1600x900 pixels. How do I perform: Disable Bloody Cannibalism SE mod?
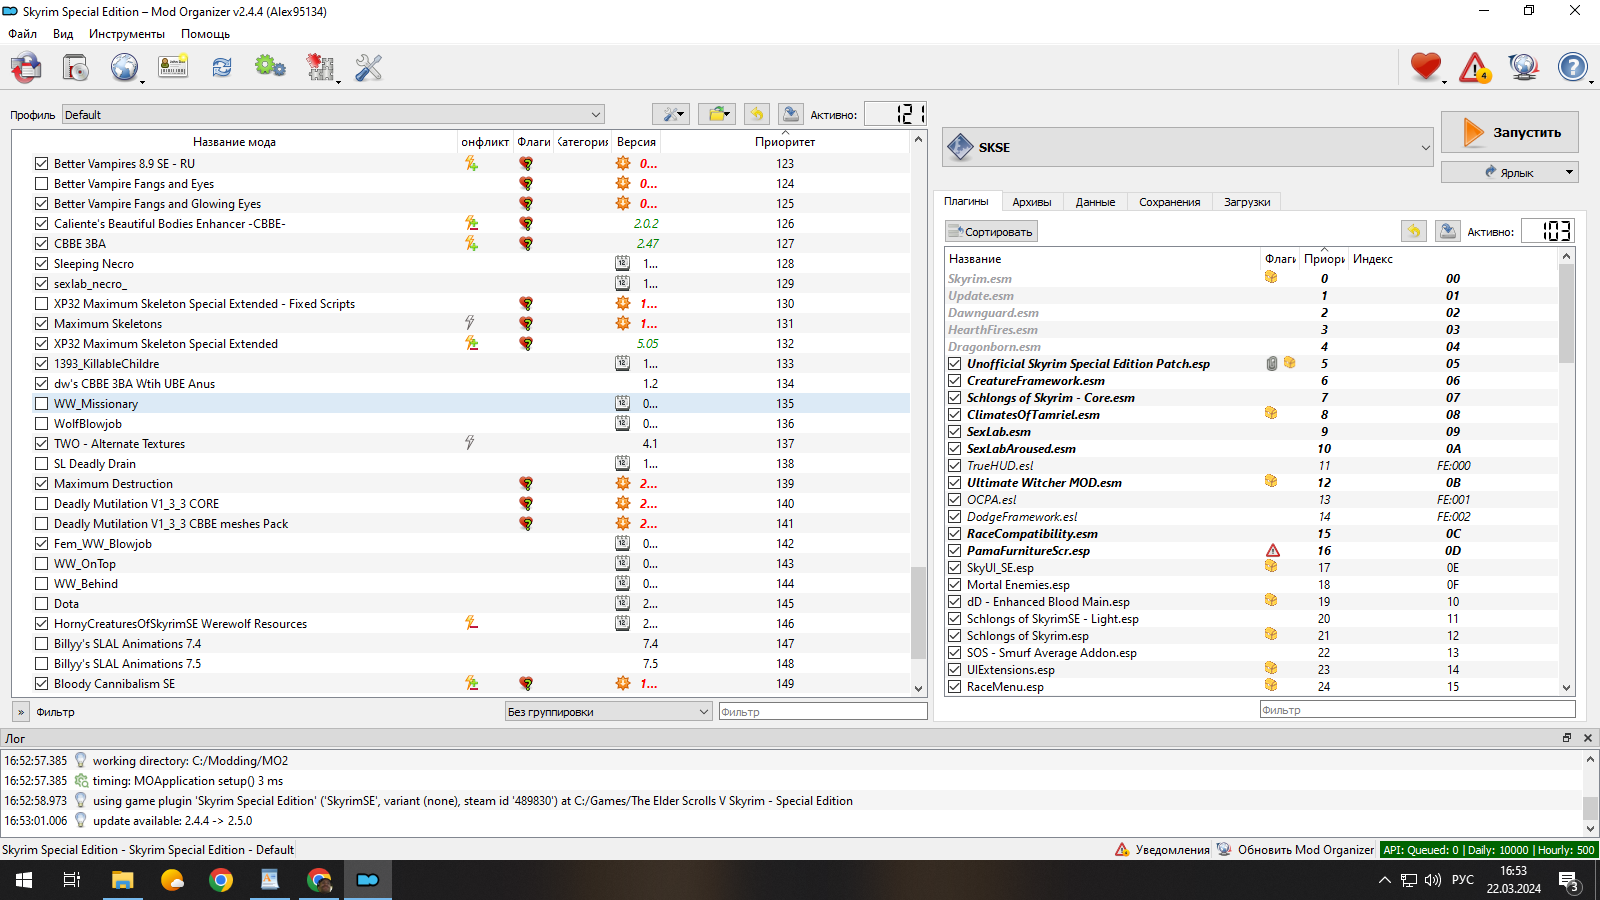pos(41,683)
